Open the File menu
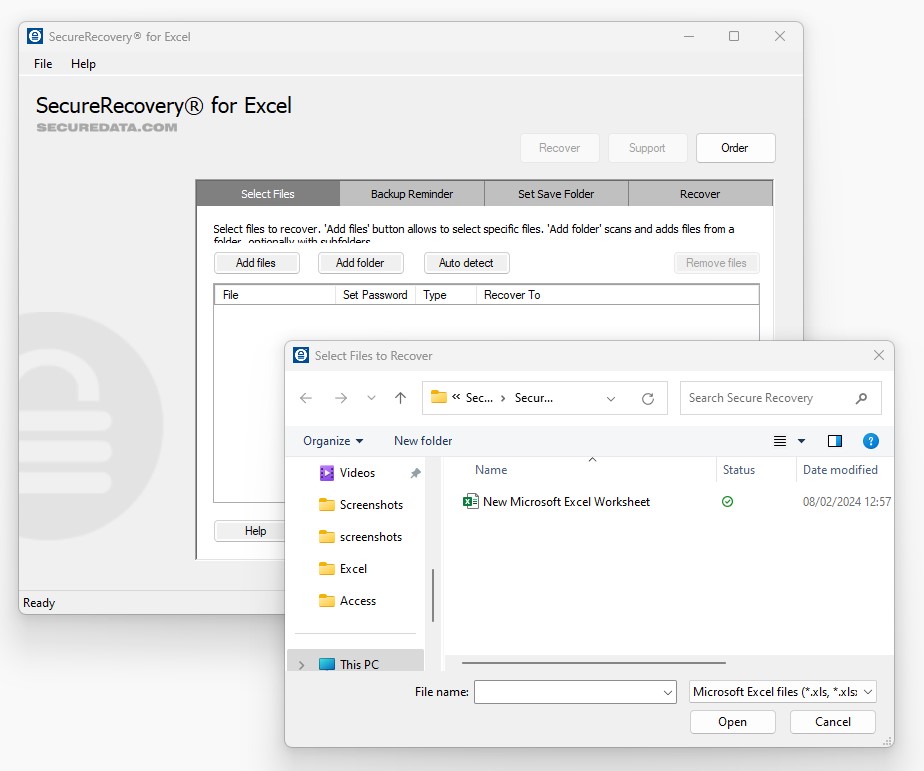This screenshot has width=924, height=771. pos(43,64)
